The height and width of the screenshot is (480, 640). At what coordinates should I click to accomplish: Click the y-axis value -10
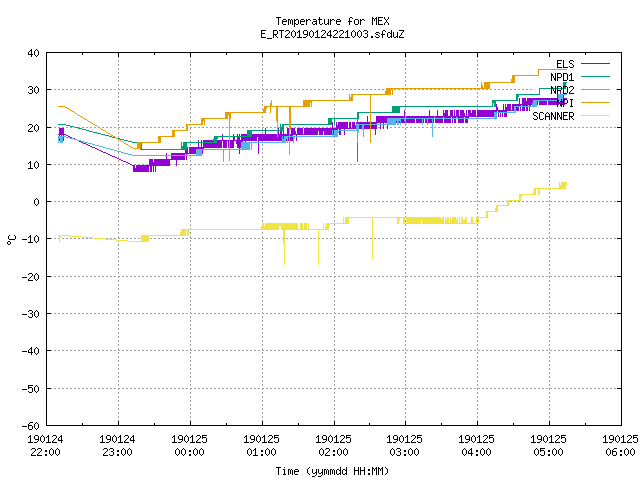tap(31, 239)
